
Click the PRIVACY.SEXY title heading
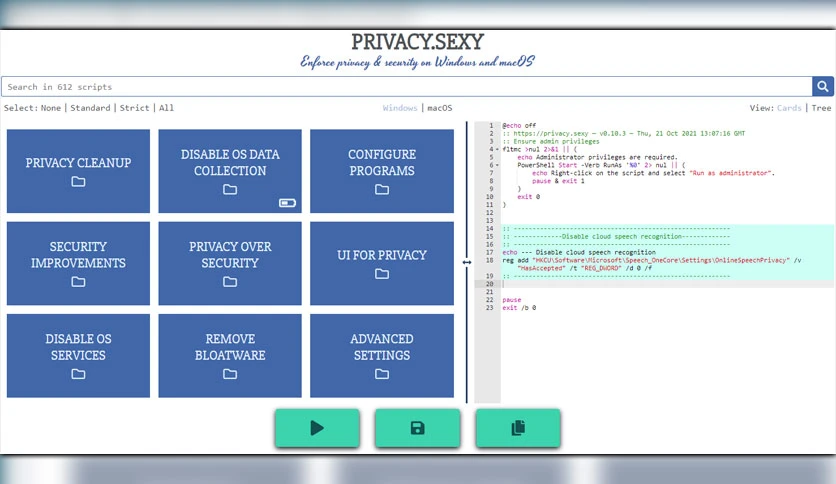point(417,42)
